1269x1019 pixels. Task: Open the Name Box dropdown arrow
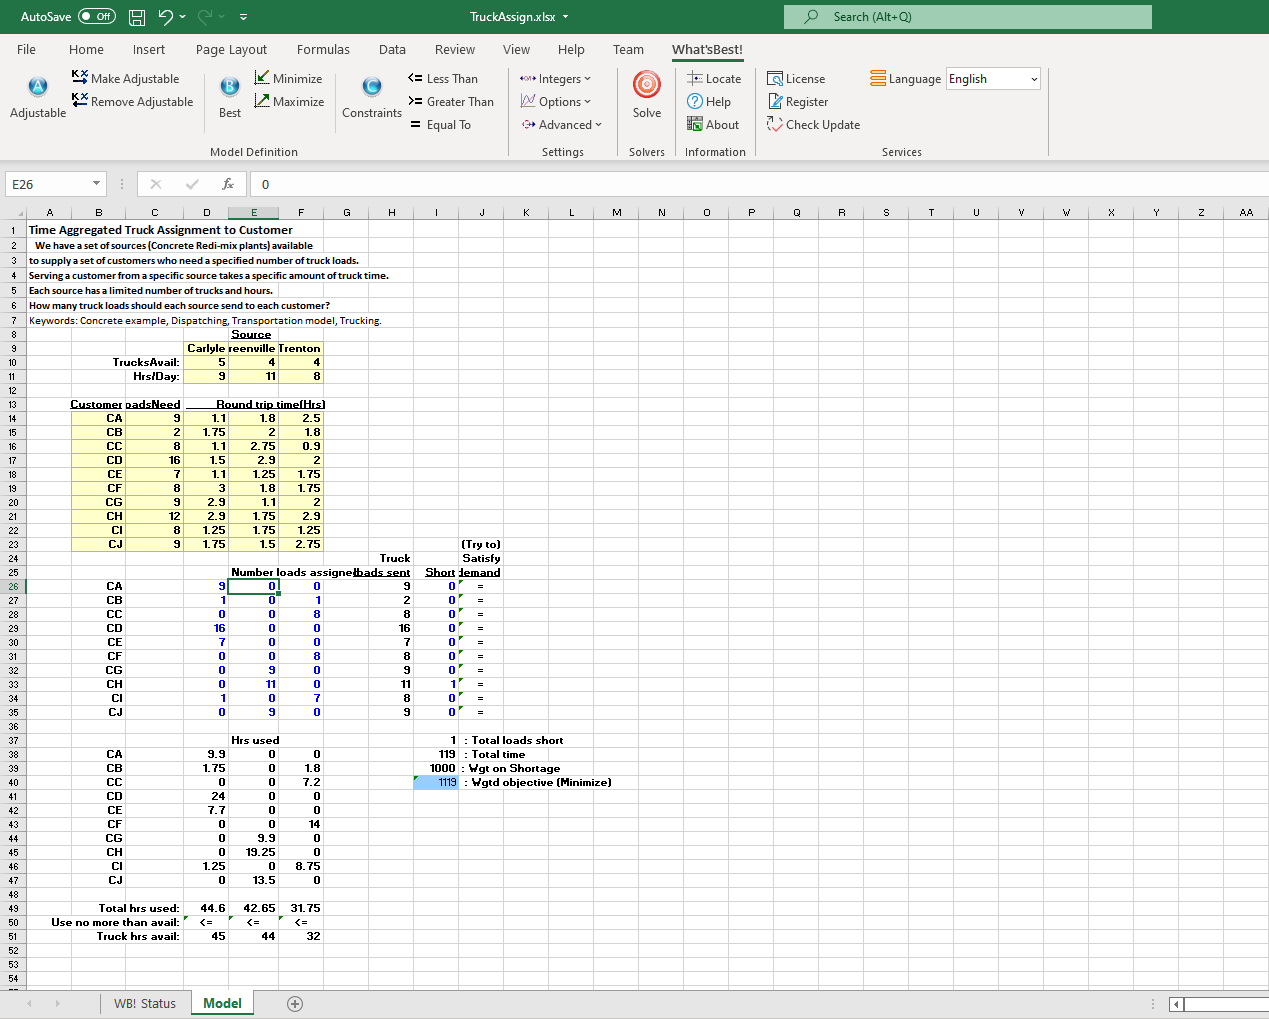96,184
